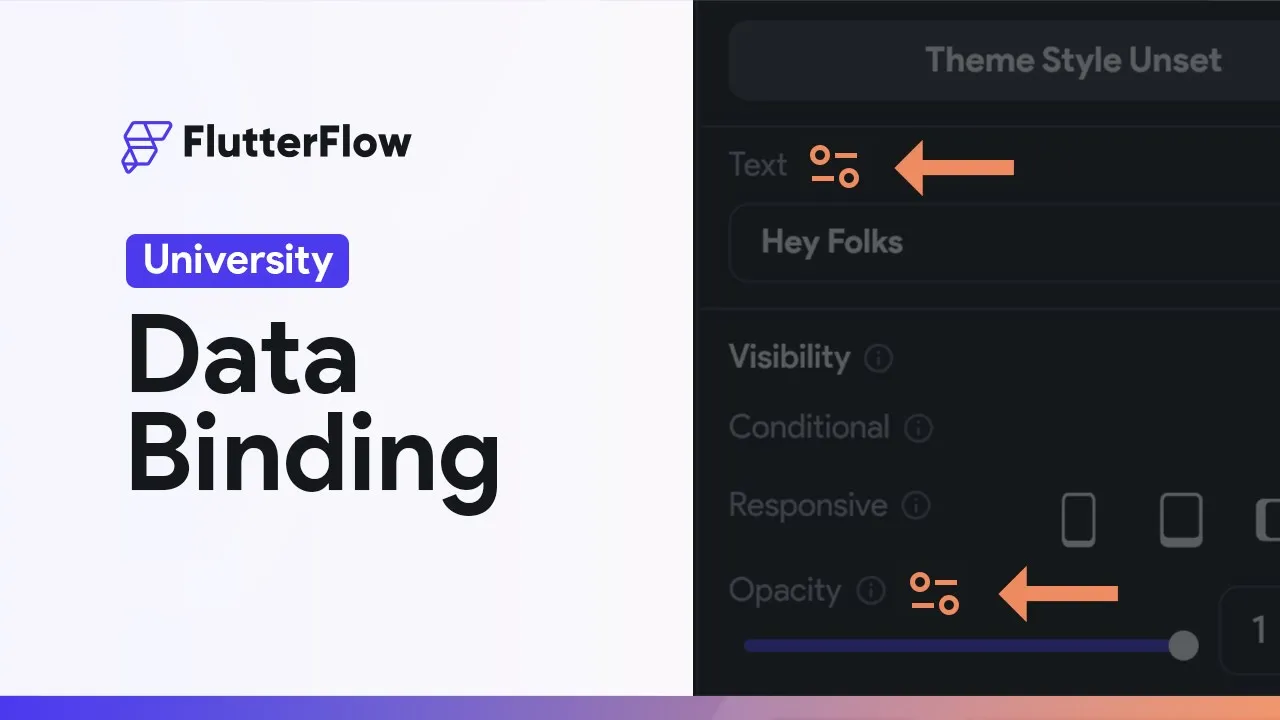The width and height of the screenshot is (1280, 720).
Task: Click the orange arrow pointing at Text binding
Action: [954, 168]
